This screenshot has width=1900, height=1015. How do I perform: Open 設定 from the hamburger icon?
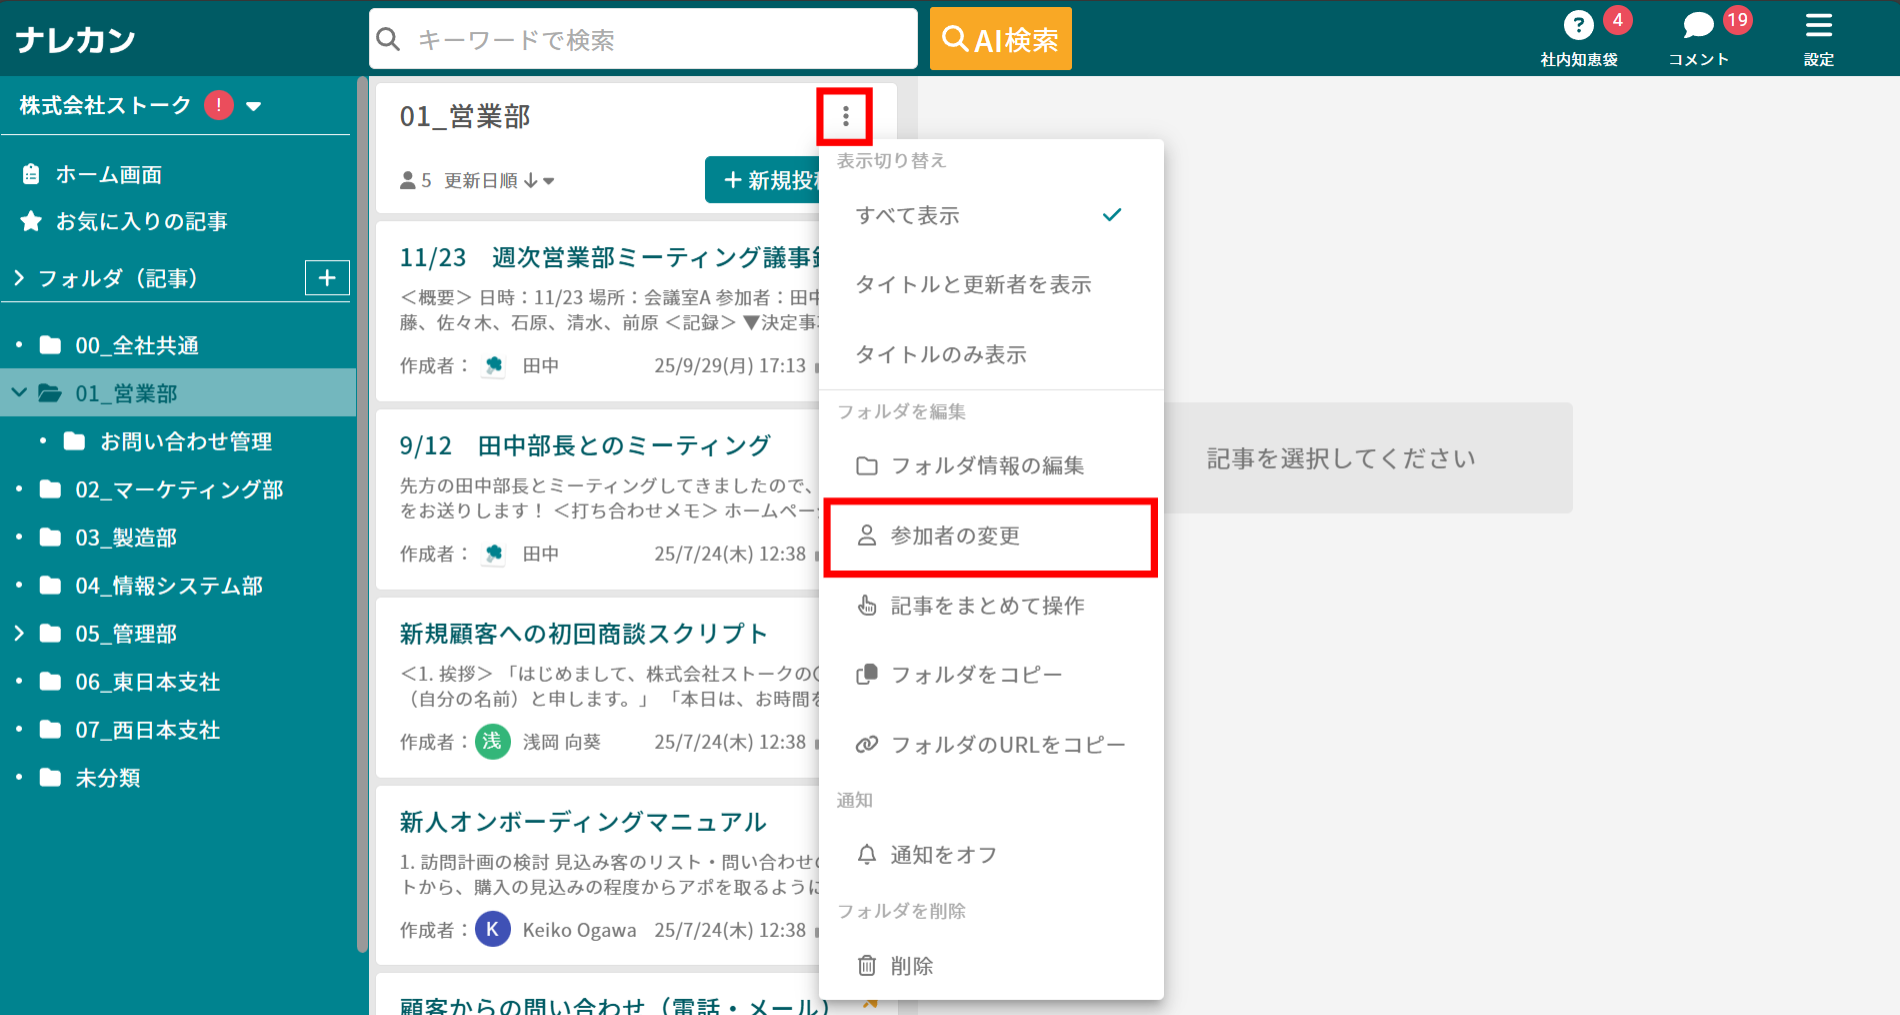(x=1818, y=26)
